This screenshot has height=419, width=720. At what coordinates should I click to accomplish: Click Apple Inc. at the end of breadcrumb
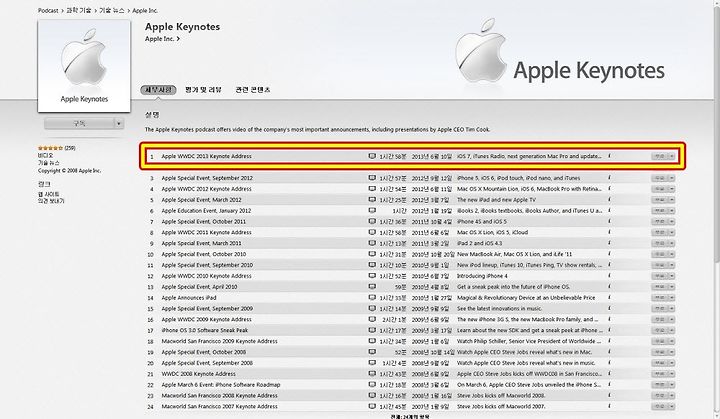coord(145,10)
